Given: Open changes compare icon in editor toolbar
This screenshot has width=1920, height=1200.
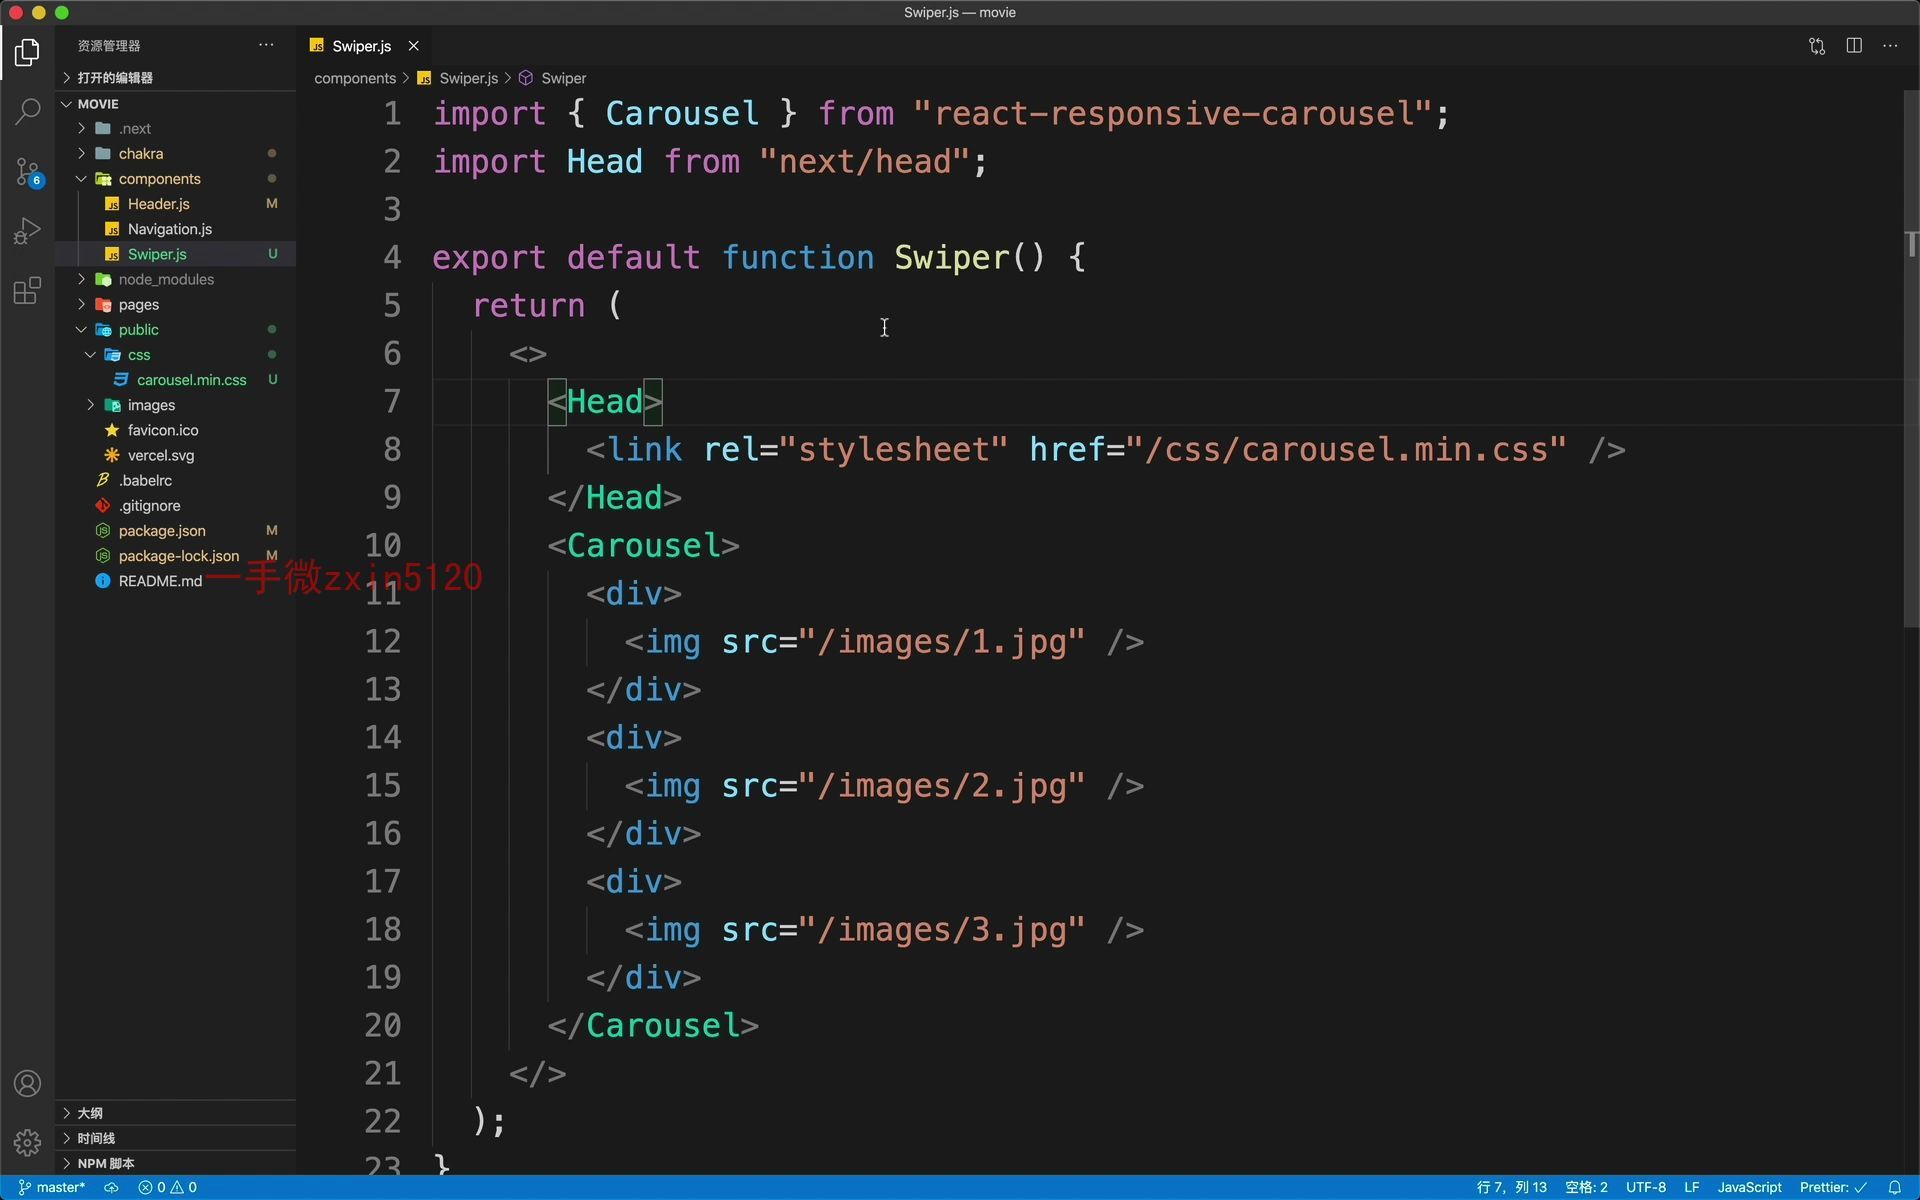Looking at the screenshot, I should [1817, 46].
